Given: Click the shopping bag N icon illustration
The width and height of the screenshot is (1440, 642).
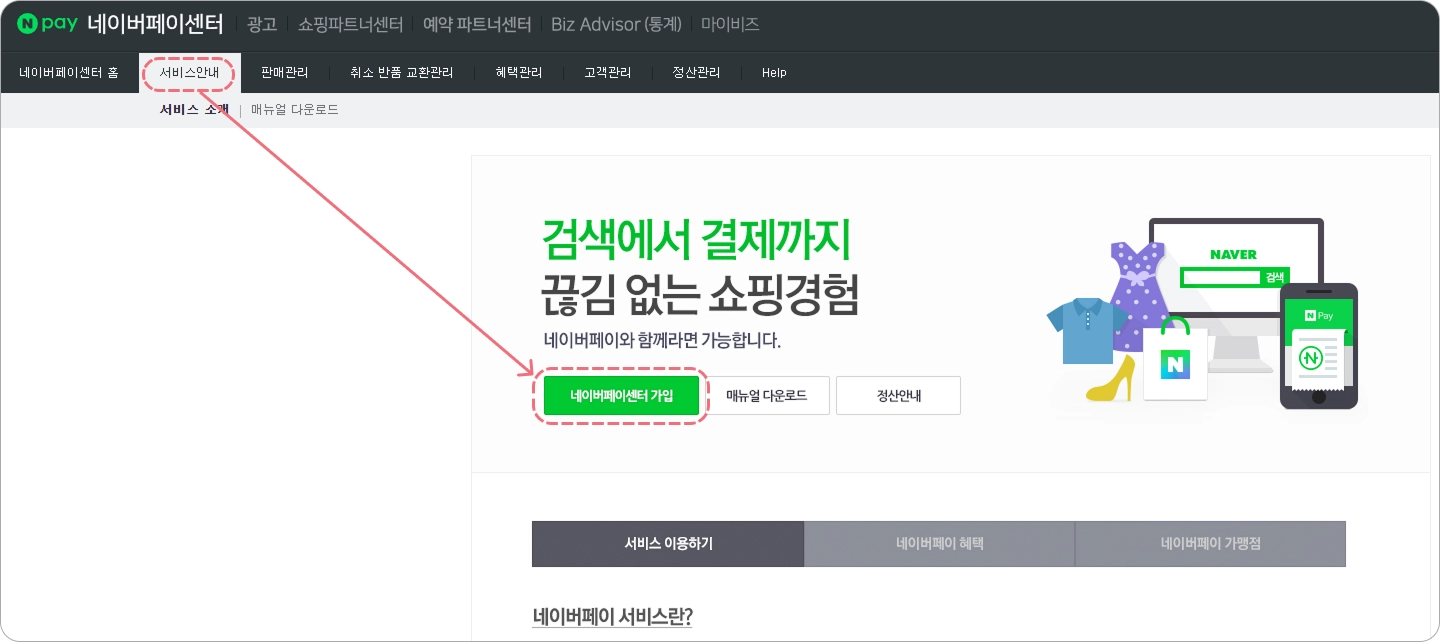Looking at the screenshot, I should coord(1175,359).
